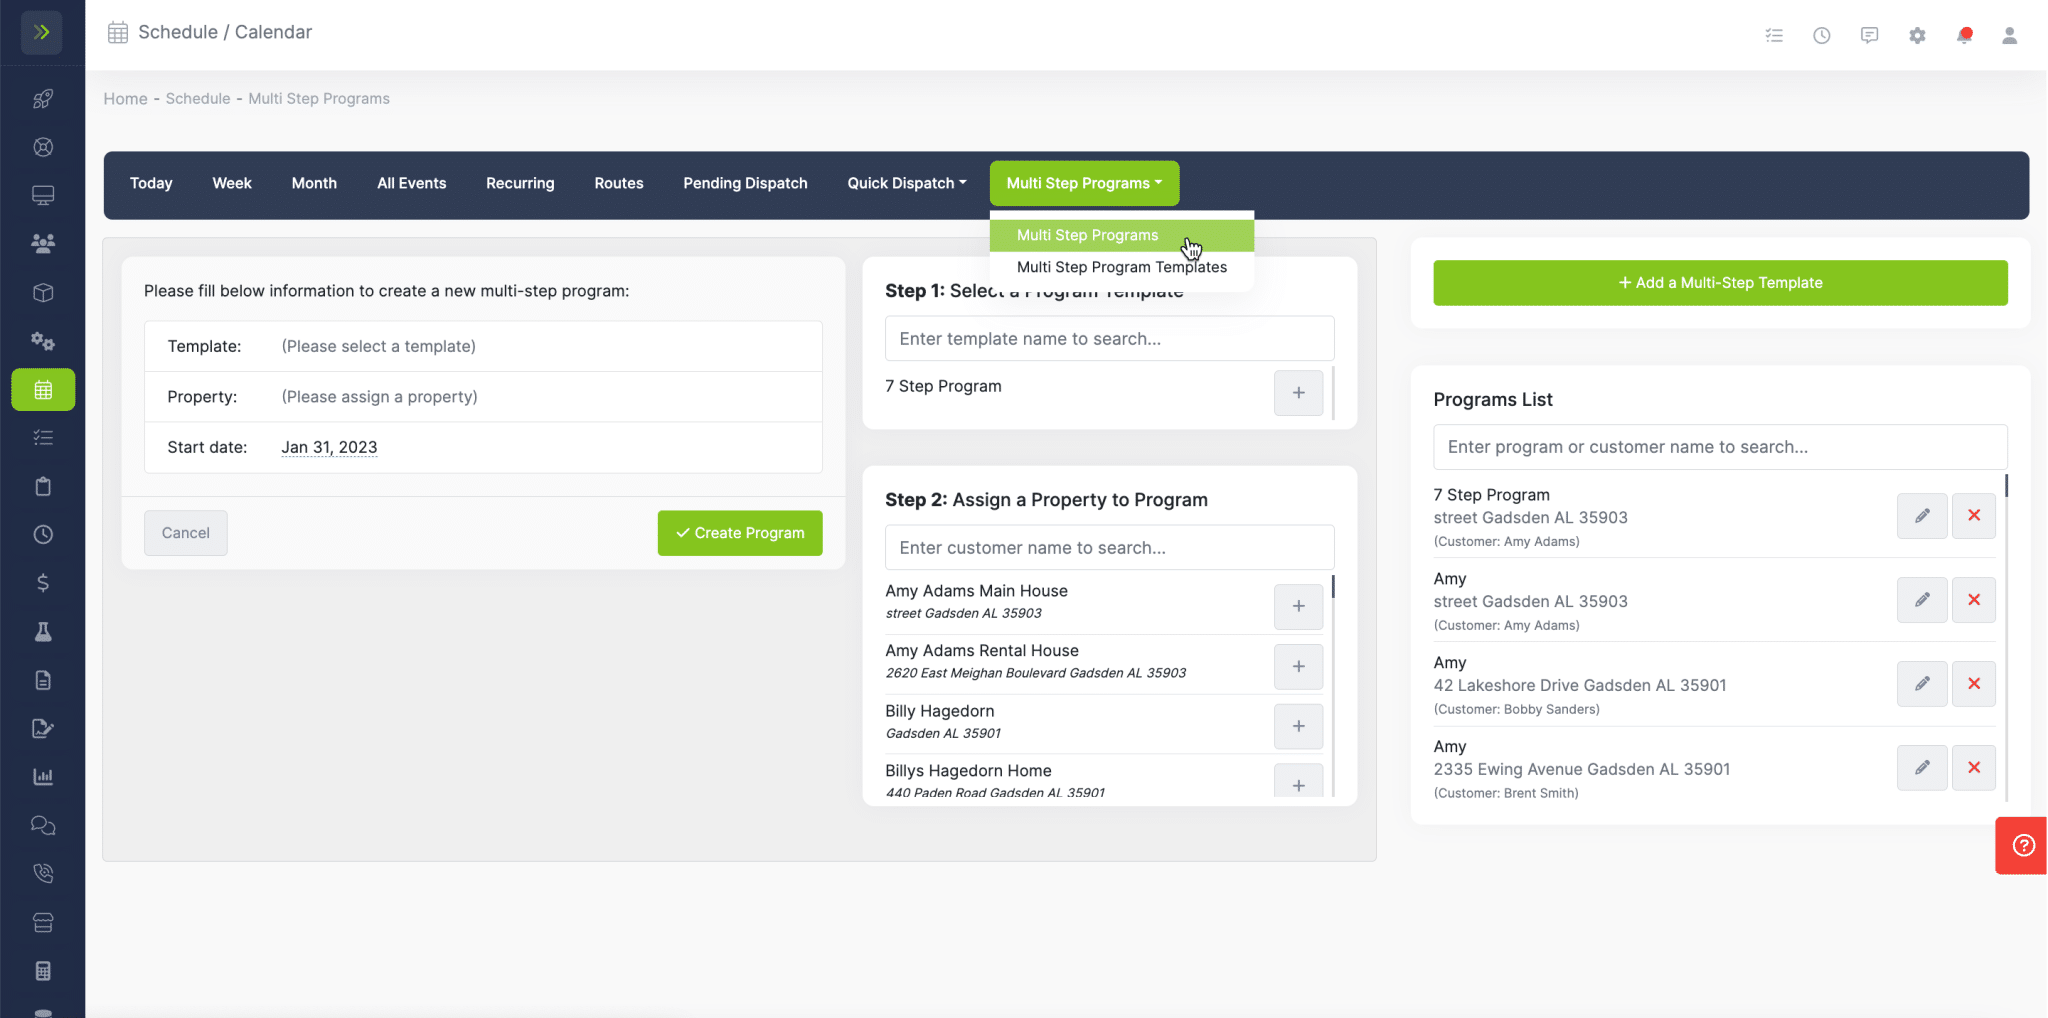Open settings via the gear icon

(1916, 35)
